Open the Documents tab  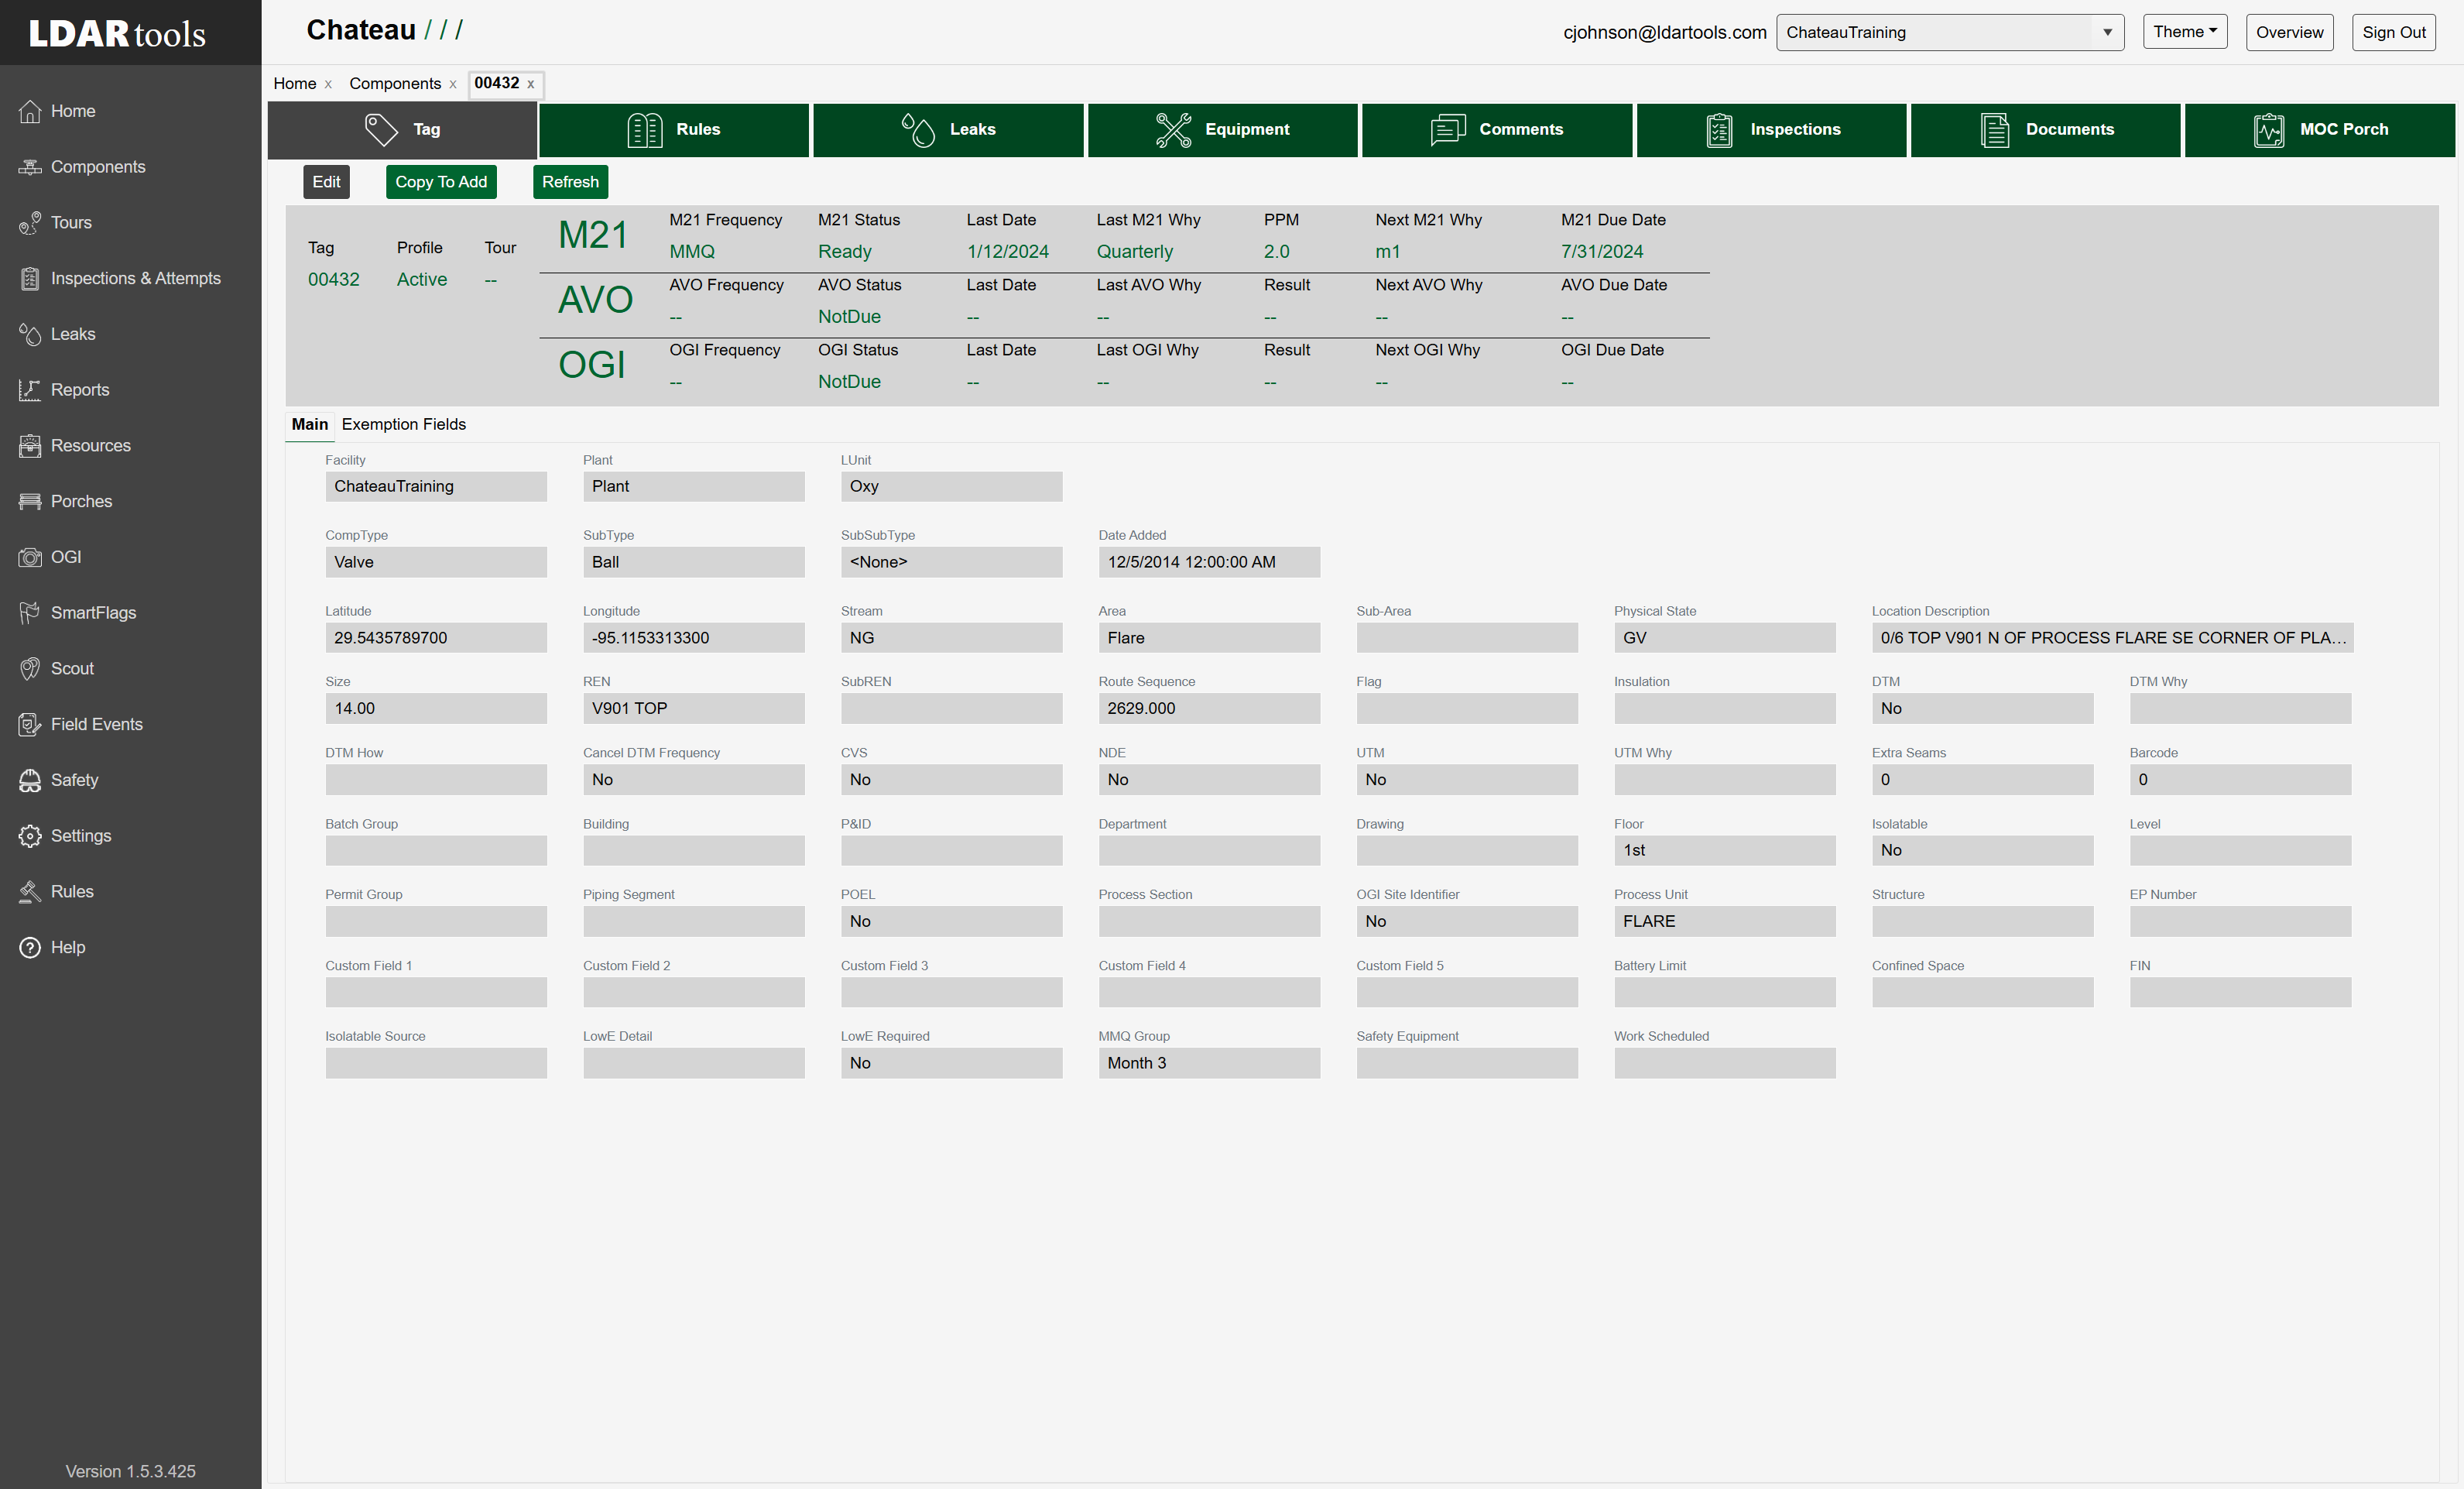pyautogui.click(x=2046, y=130)
